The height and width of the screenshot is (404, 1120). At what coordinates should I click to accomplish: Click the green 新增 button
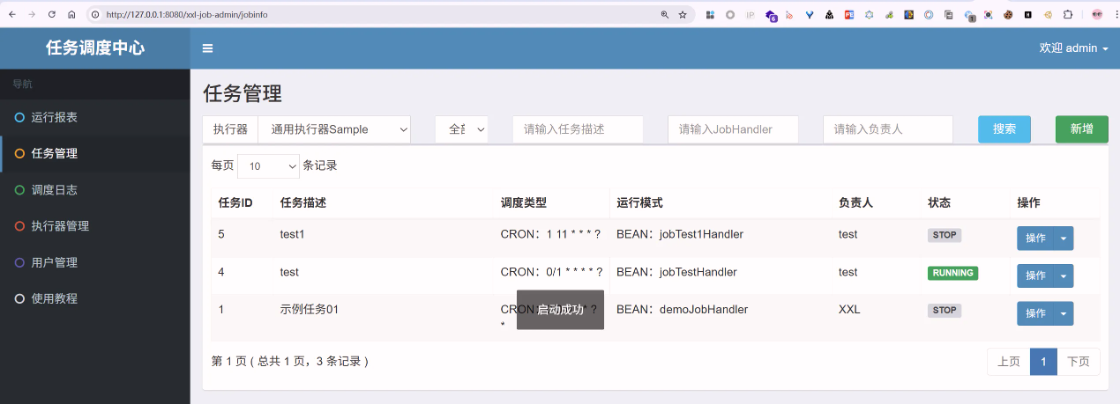[1081, 129]
